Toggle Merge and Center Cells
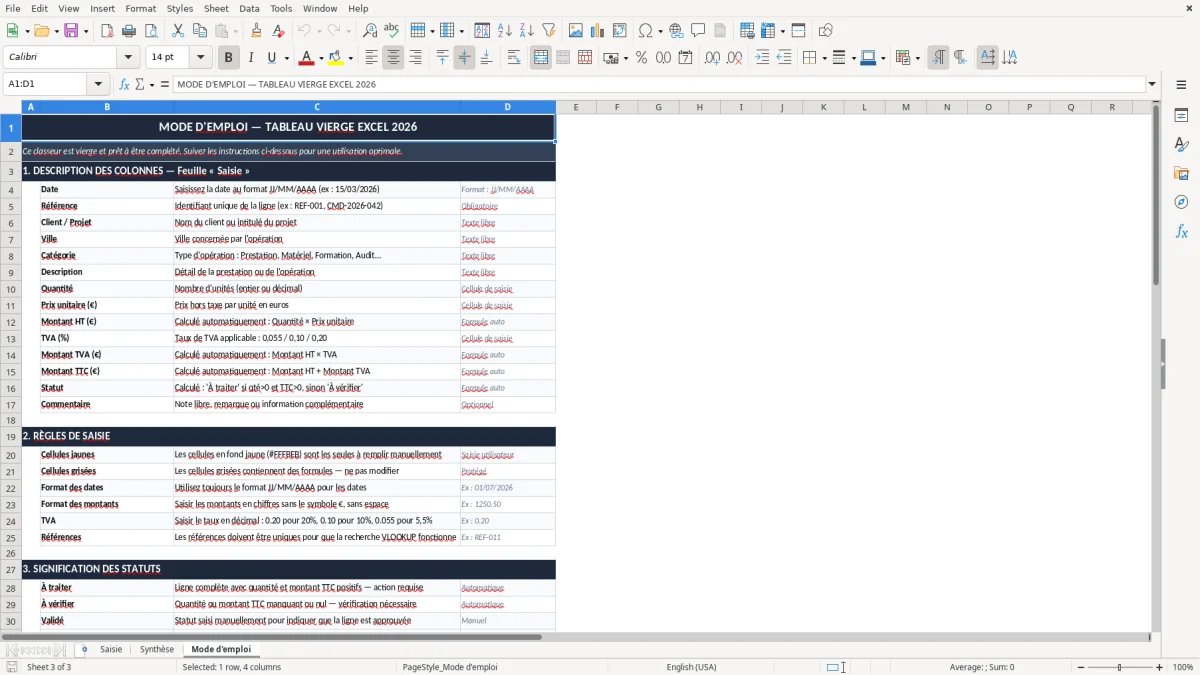The image size is (1200, 675). pyautogui.click(x=541, y=58)
